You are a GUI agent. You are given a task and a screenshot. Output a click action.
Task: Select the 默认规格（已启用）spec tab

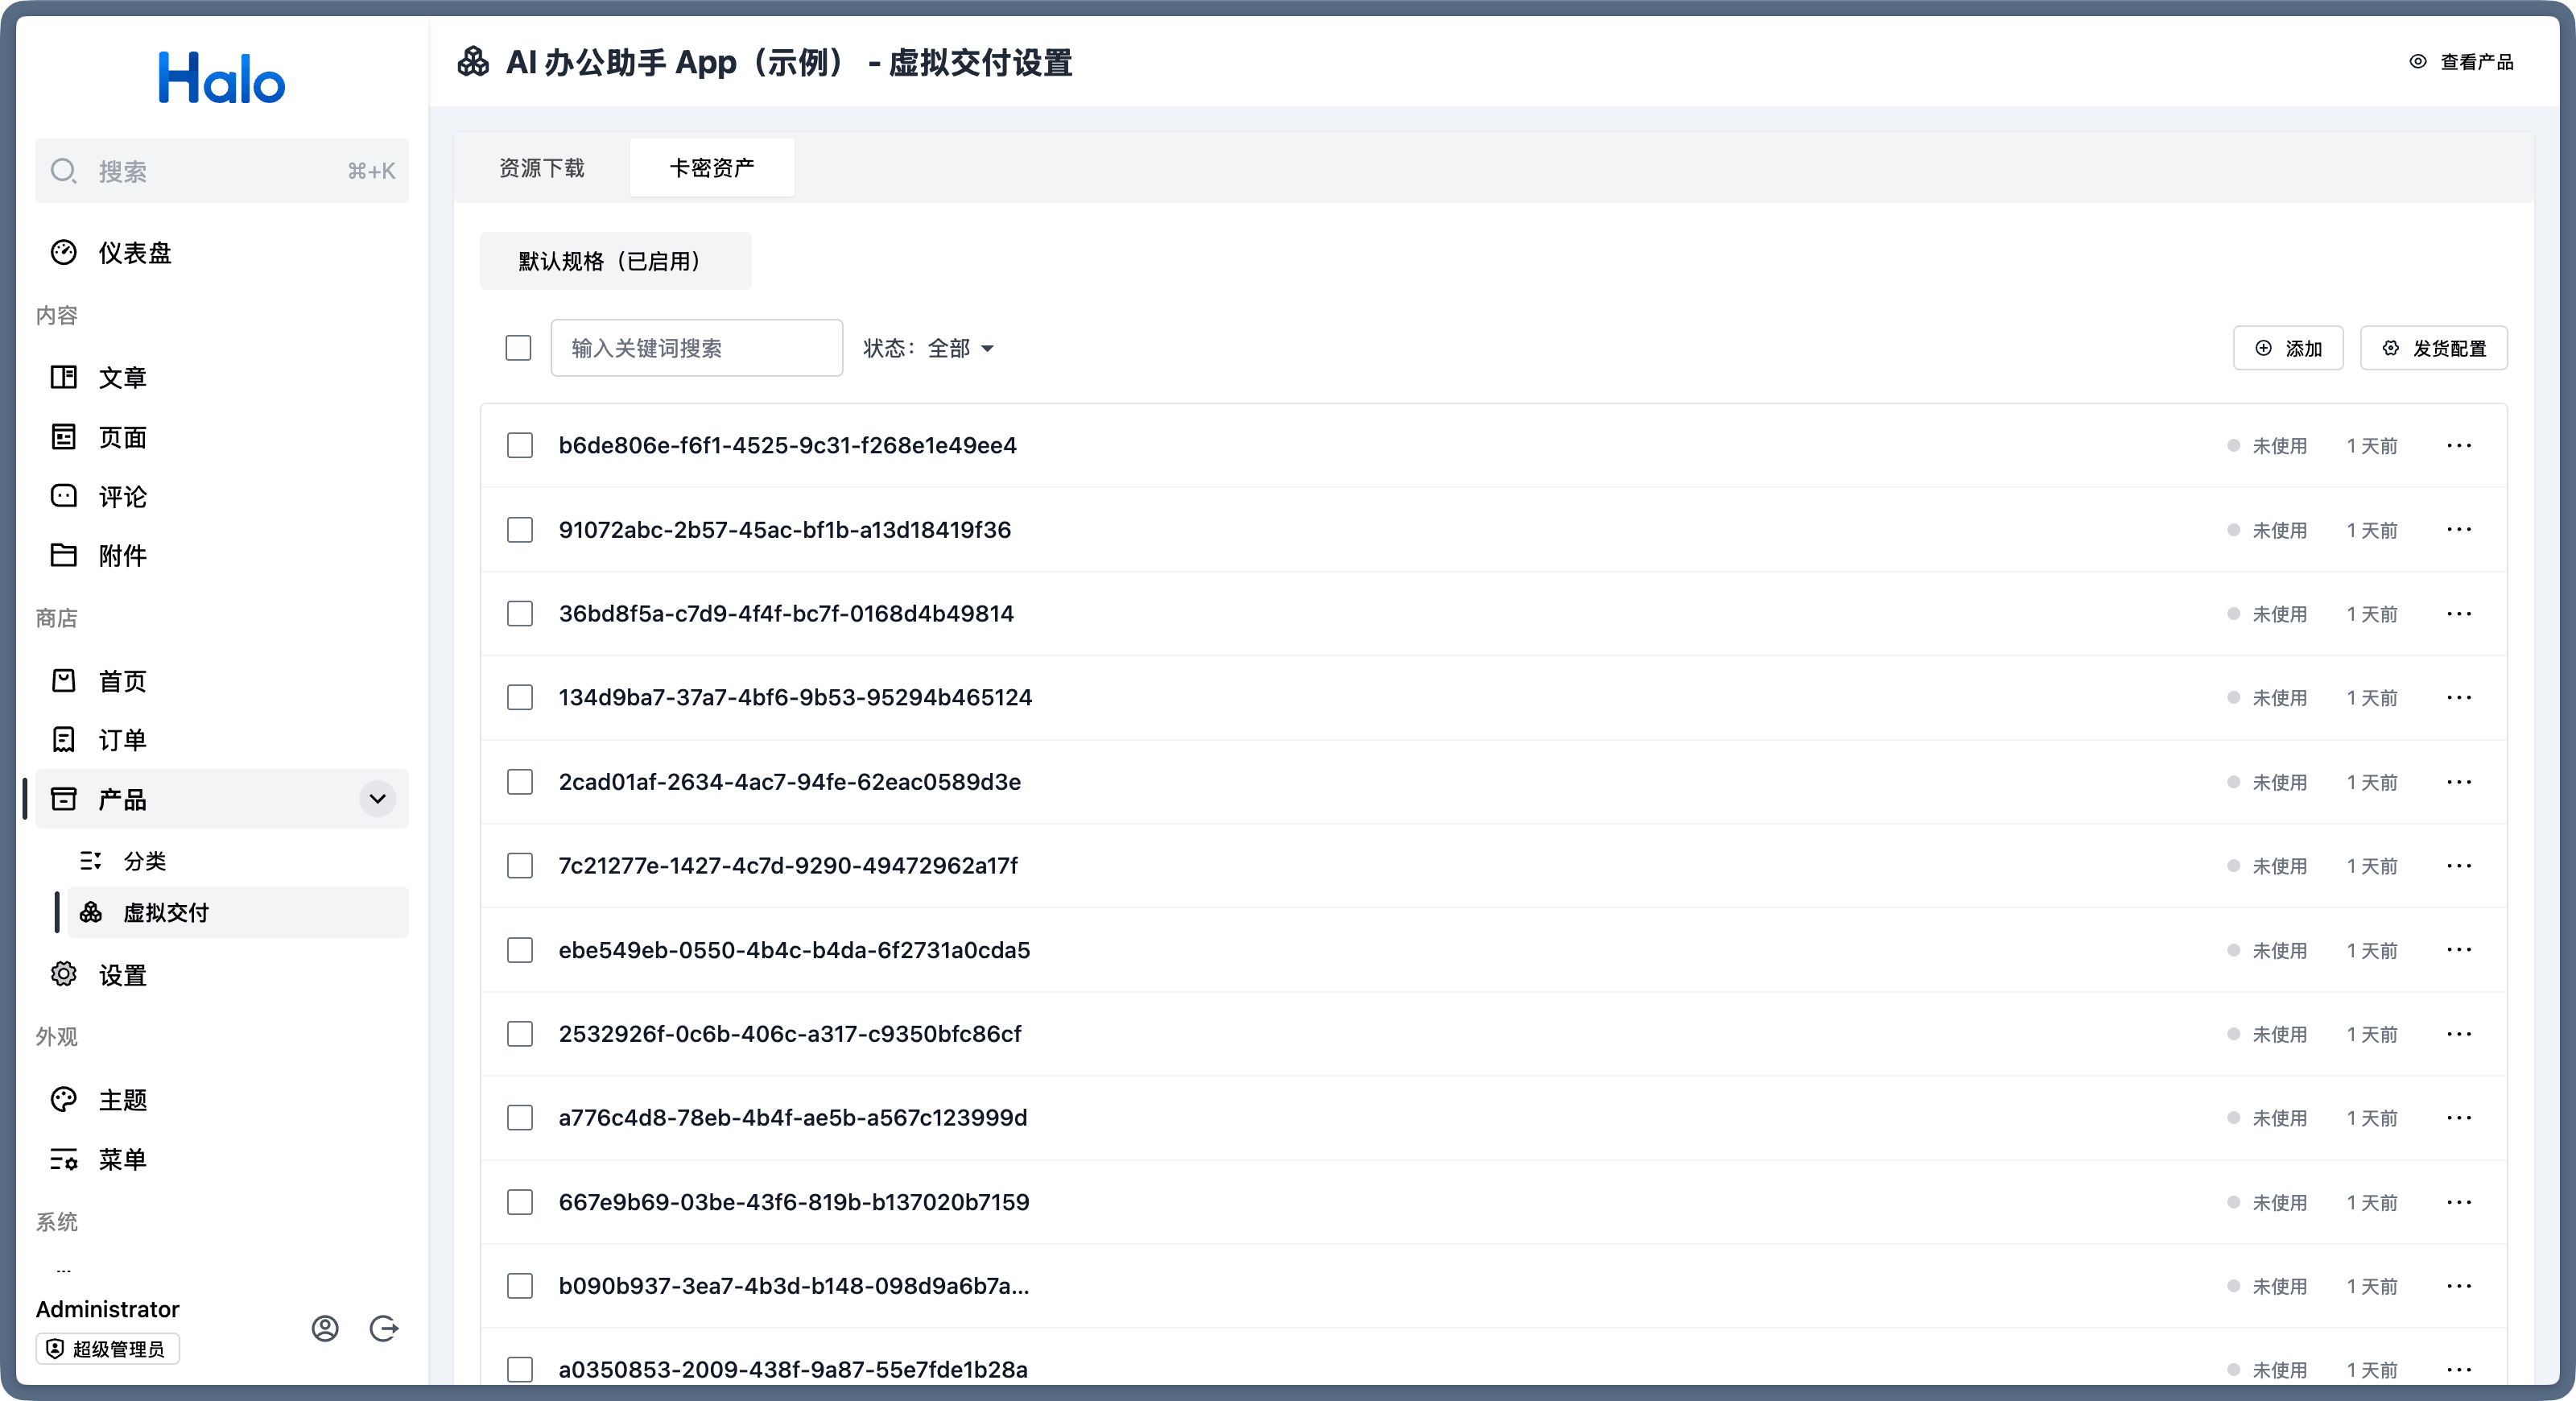point(615,261)
